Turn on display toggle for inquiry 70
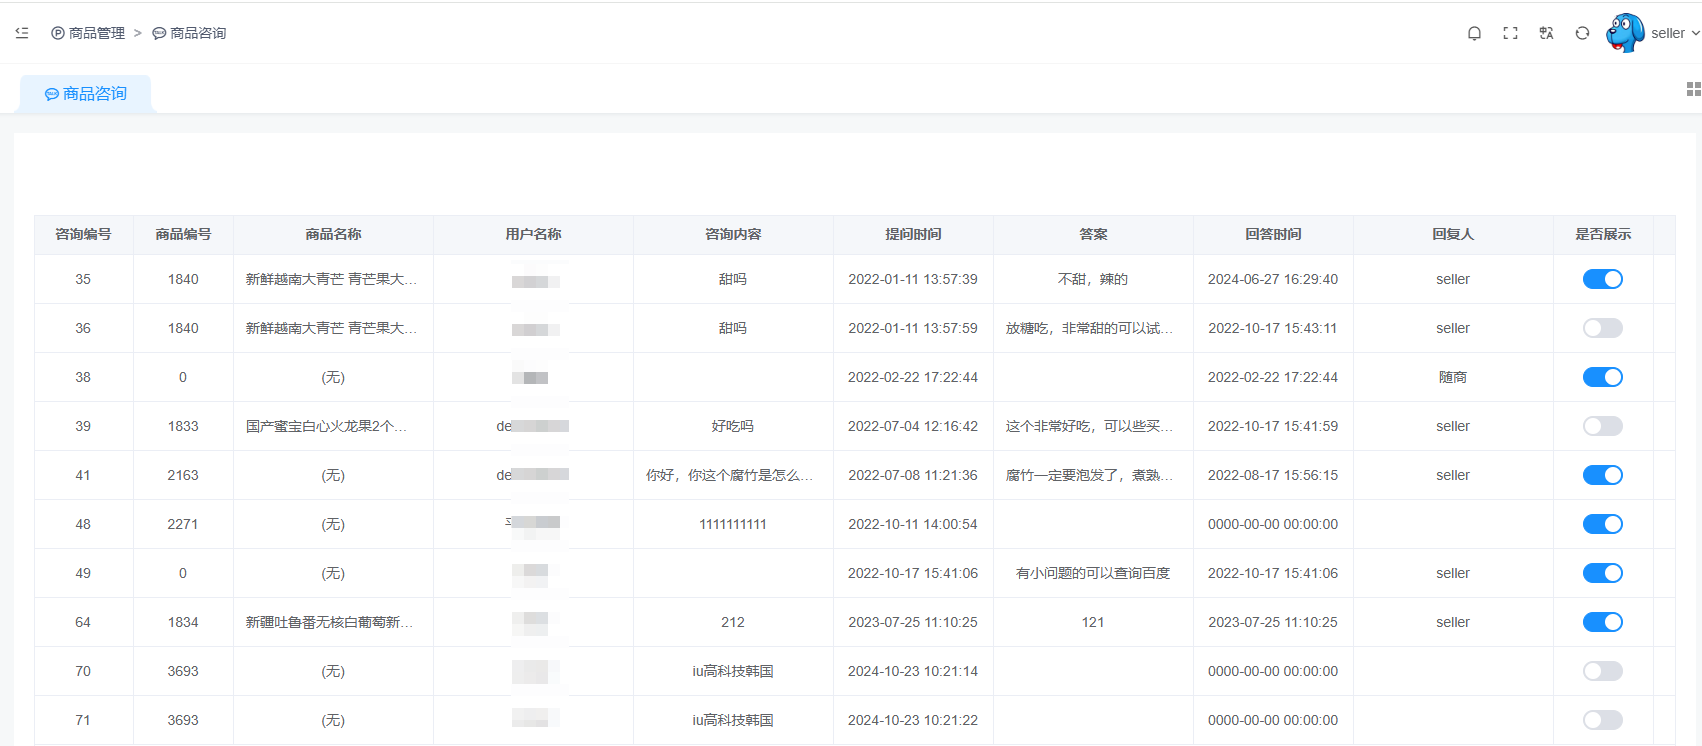 point(1602,671)
